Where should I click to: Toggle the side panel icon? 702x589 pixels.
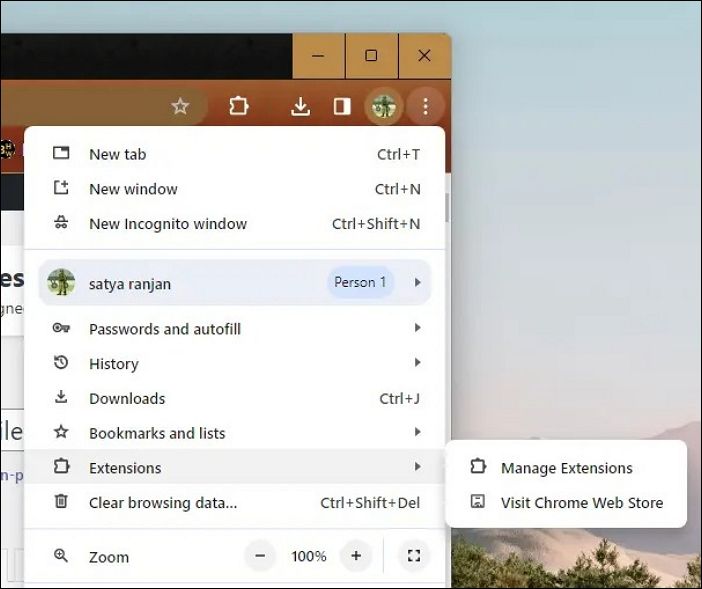342,106
